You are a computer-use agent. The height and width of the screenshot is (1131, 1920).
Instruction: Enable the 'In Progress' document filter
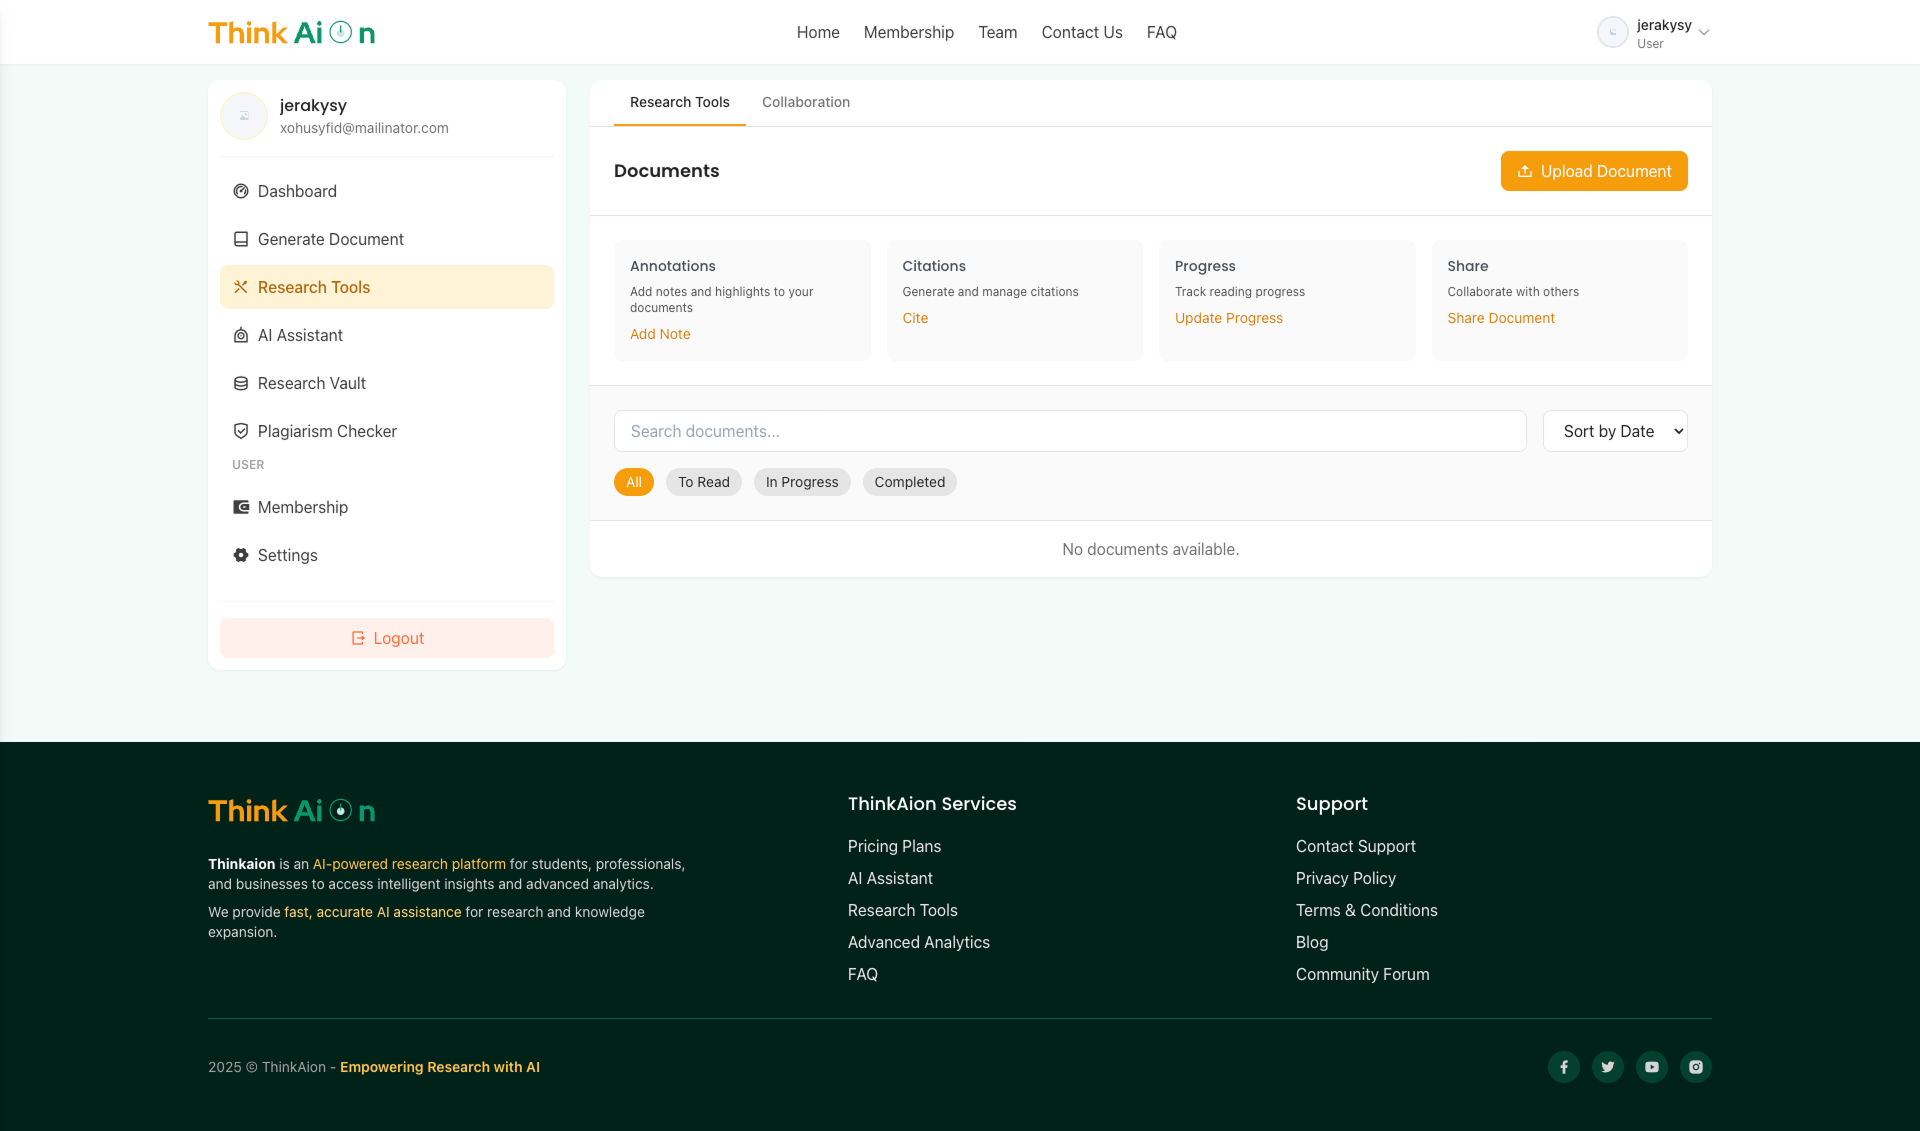(801, 481)
